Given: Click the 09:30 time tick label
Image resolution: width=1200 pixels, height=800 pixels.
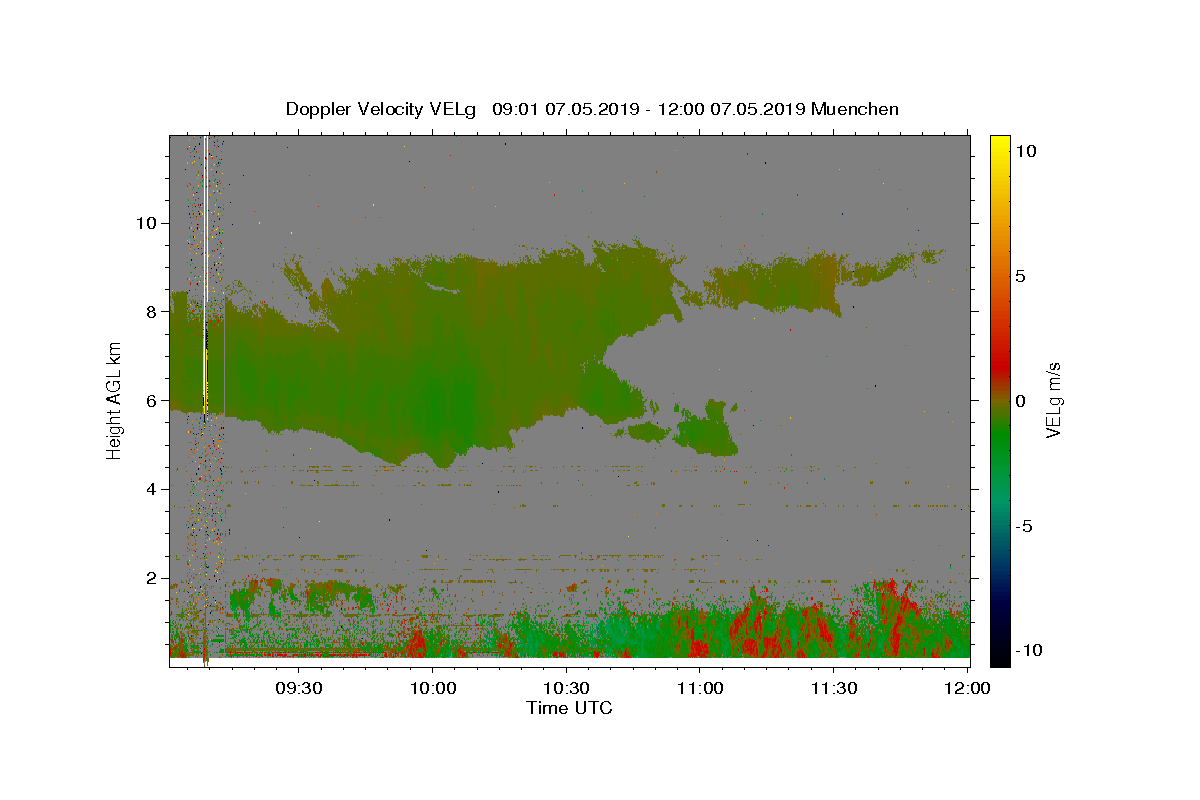Looking at the screenshot, I should tap(298, 688).
